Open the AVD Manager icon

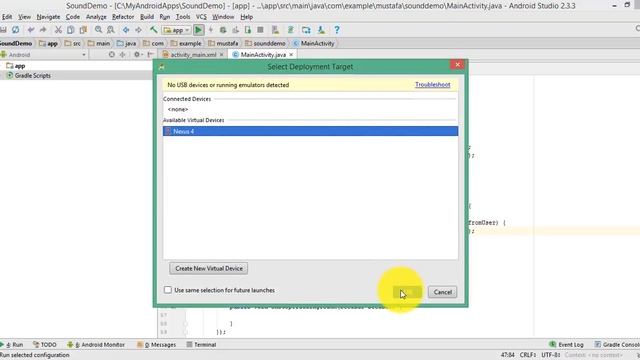coord(276,30)
